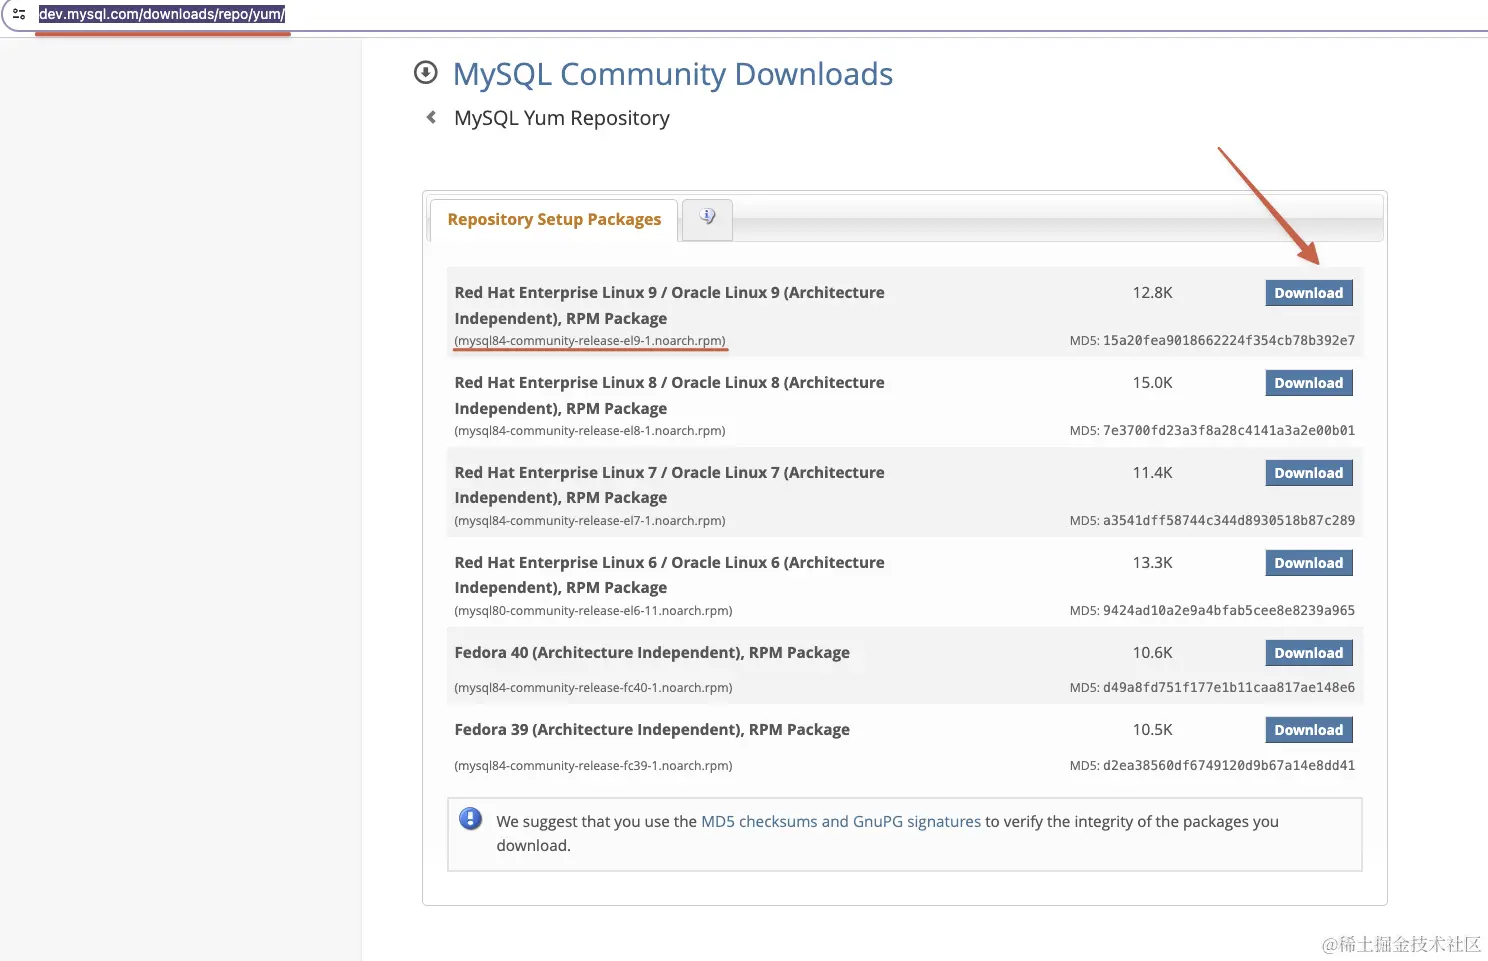Download the Fedora 39 RPM package

click(1308, 730)
